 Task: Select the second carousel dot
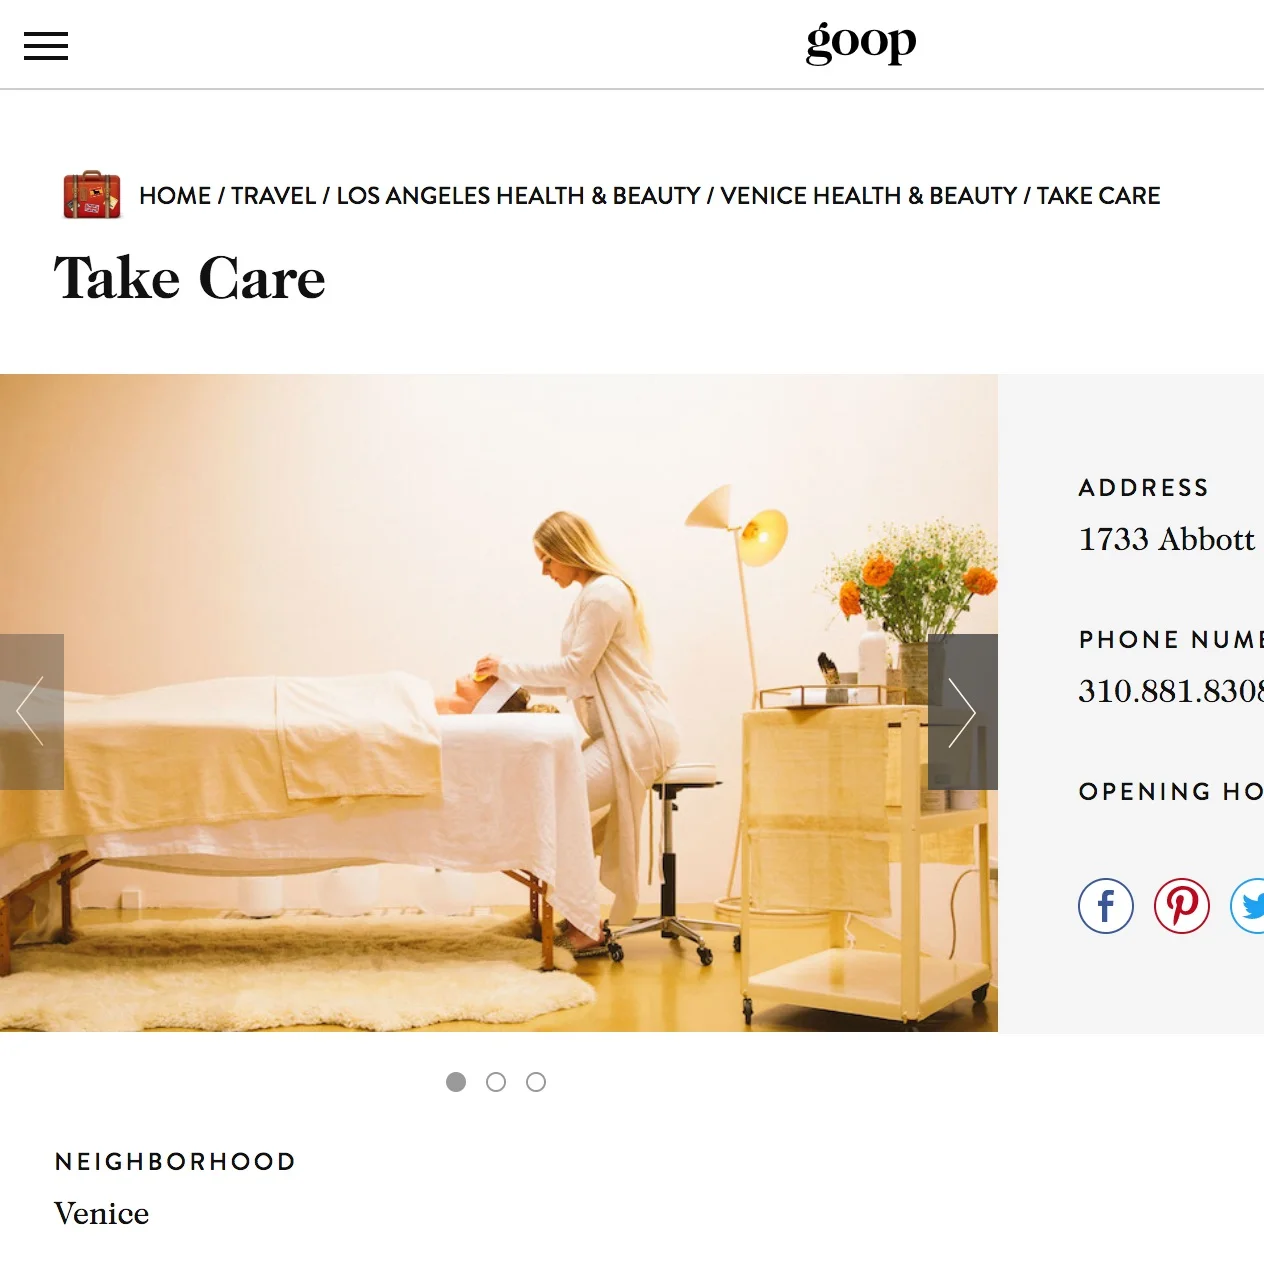[496, 1082]
